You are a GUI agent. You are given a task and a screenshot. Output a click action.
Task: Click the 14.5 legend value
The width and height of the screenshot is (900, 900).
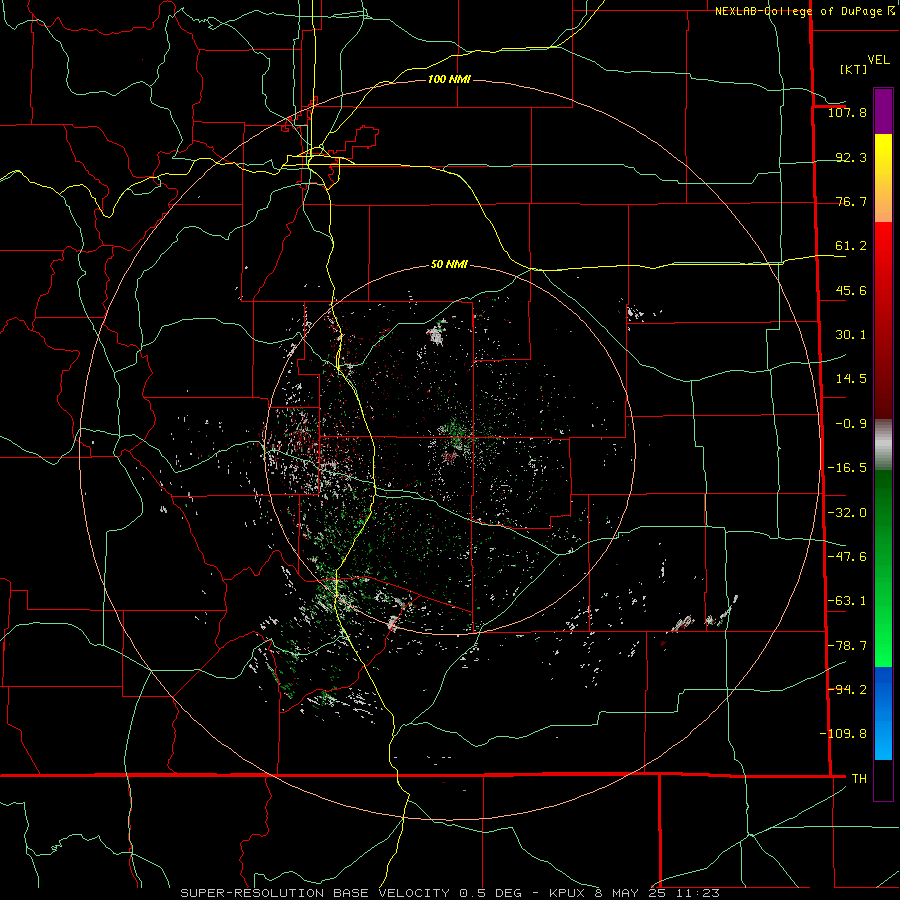[x=851, y=379]
